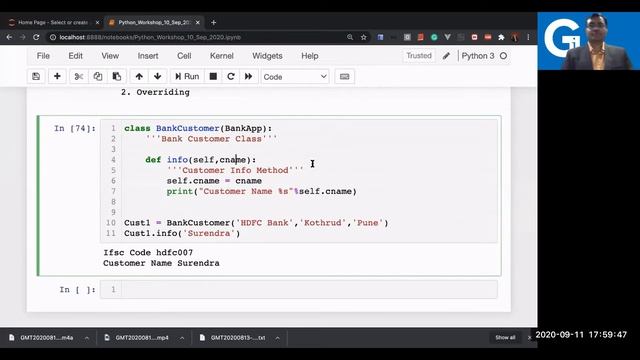Open the Help menu
640x360 pixels.
coord(310,56)
